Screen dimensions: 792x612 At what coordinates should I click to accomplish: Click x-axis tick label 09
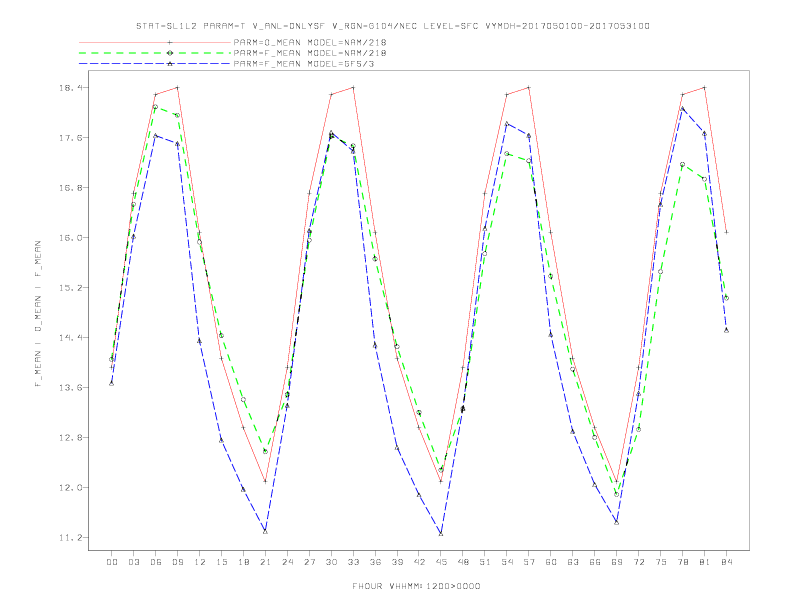(177, 562)
